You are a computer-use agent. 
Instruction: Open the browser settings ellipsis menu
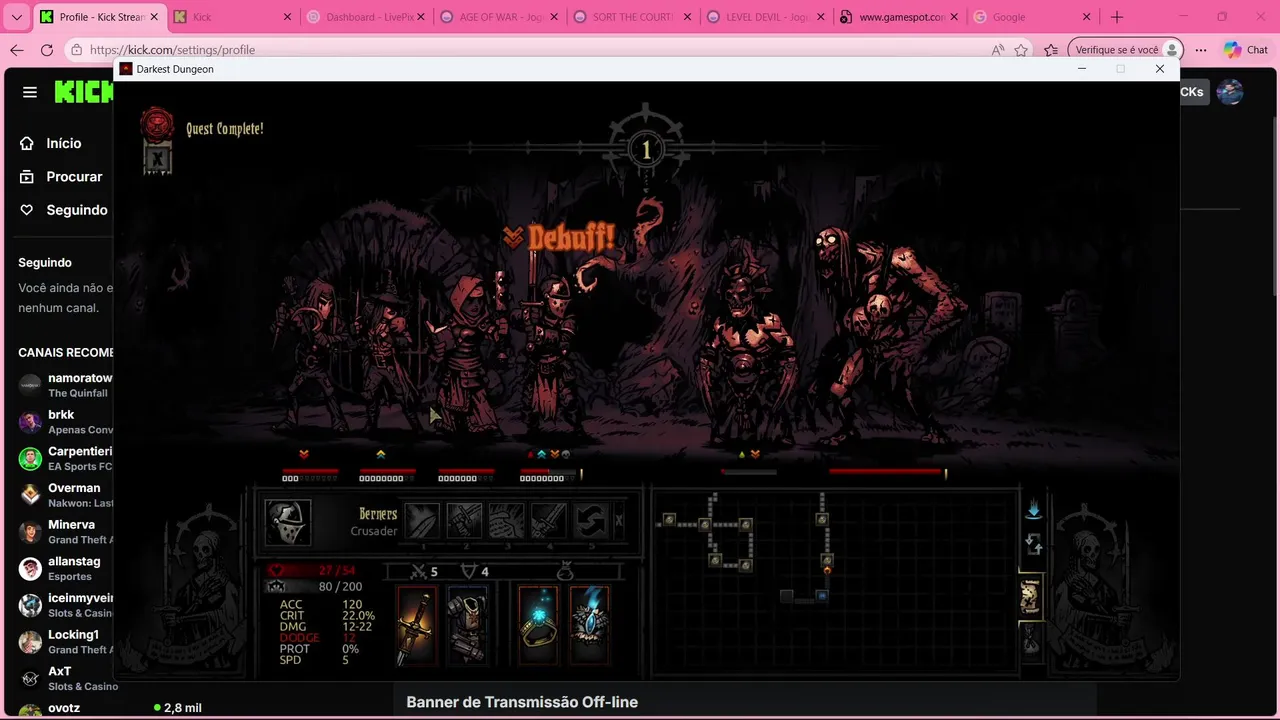point(1200,50)
